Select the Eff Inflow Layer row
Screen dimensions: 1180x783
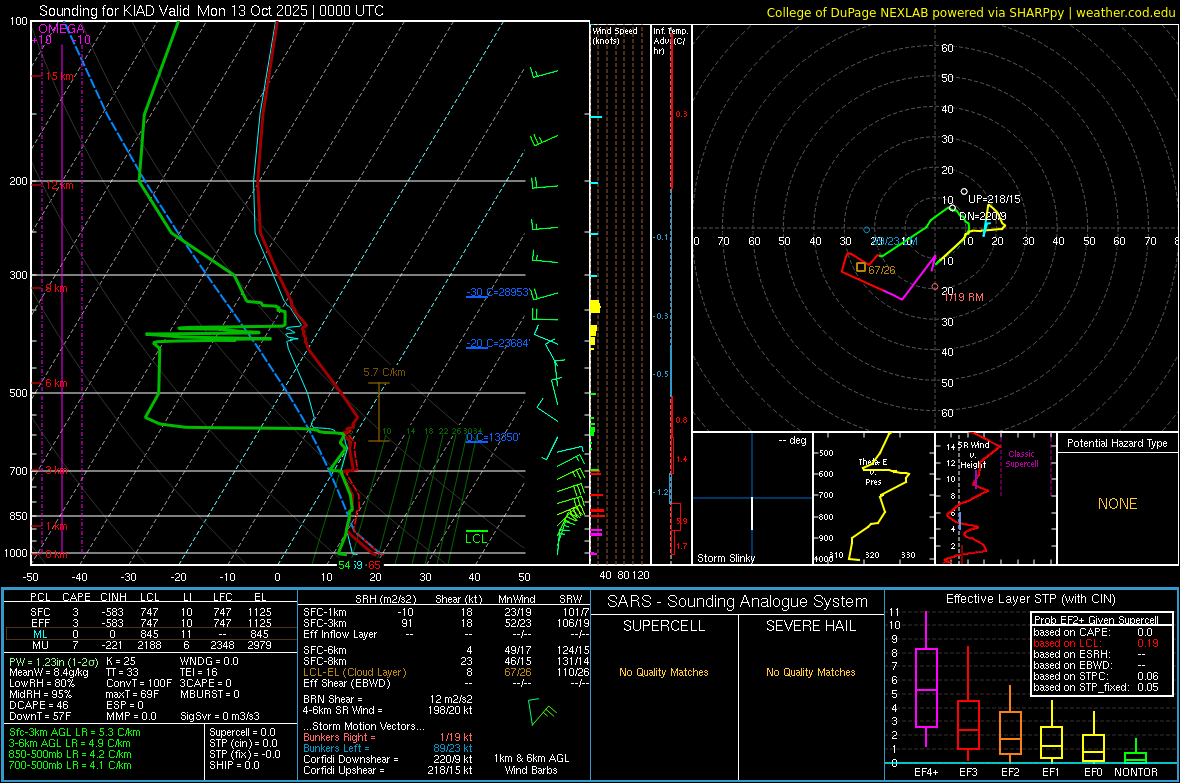click(x=446, y=634)
